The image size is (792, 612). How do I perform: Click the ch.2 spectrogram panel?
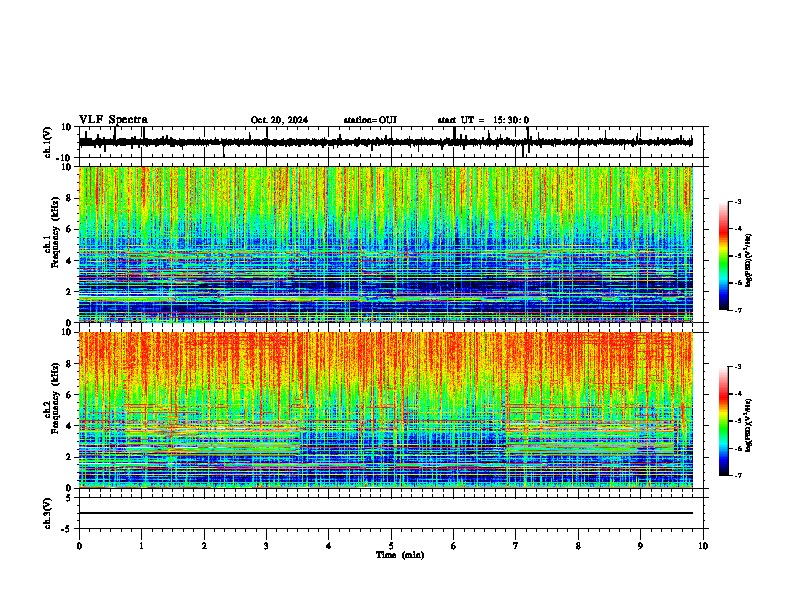[x=386, y=410]
